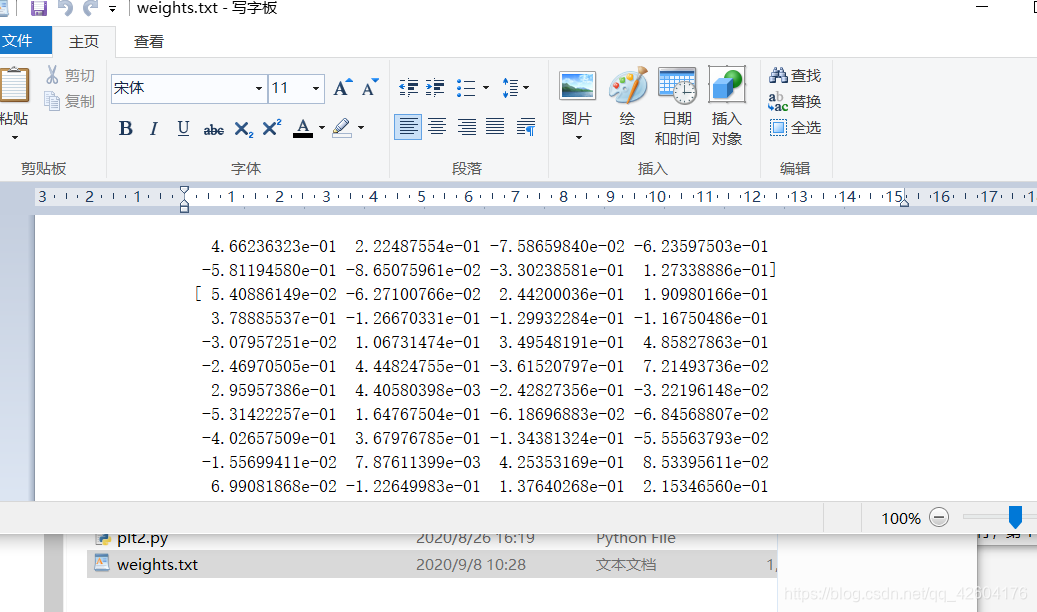Undo the last action in the quick access toolbar
Viewport: 1037px width, 612px height.
65,8
